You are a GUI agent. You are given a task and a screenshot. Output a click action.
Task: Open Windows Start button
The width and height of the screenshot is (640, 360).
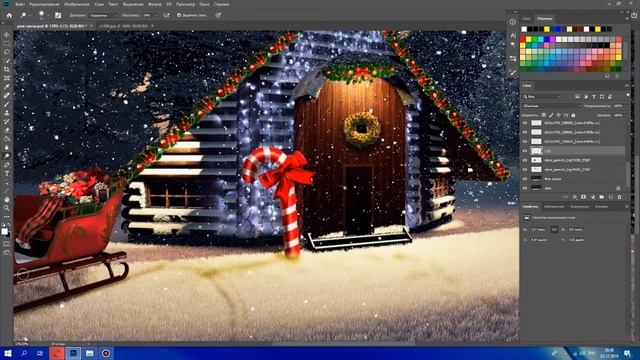(7, 353)
